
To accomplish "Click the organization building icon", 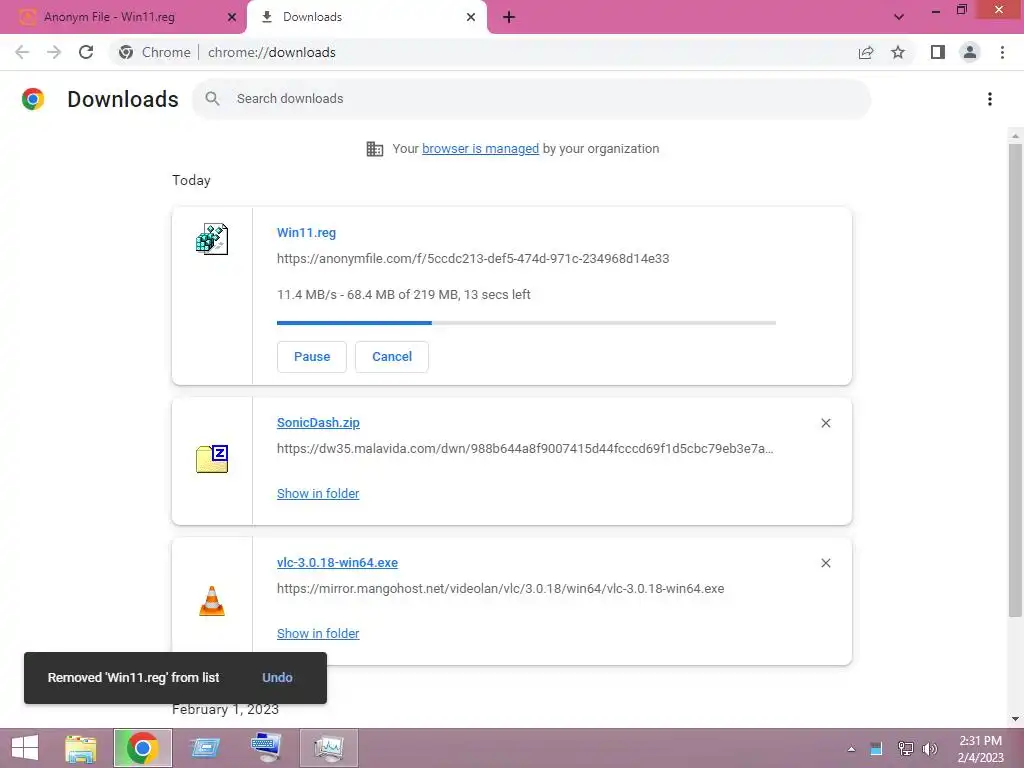I will [x=375, y=149].
